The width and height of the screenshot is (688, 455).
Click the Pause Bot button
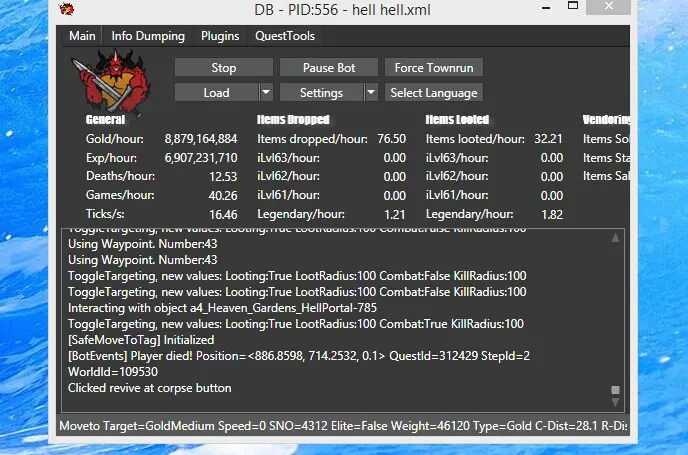click(x=329, y=68)
